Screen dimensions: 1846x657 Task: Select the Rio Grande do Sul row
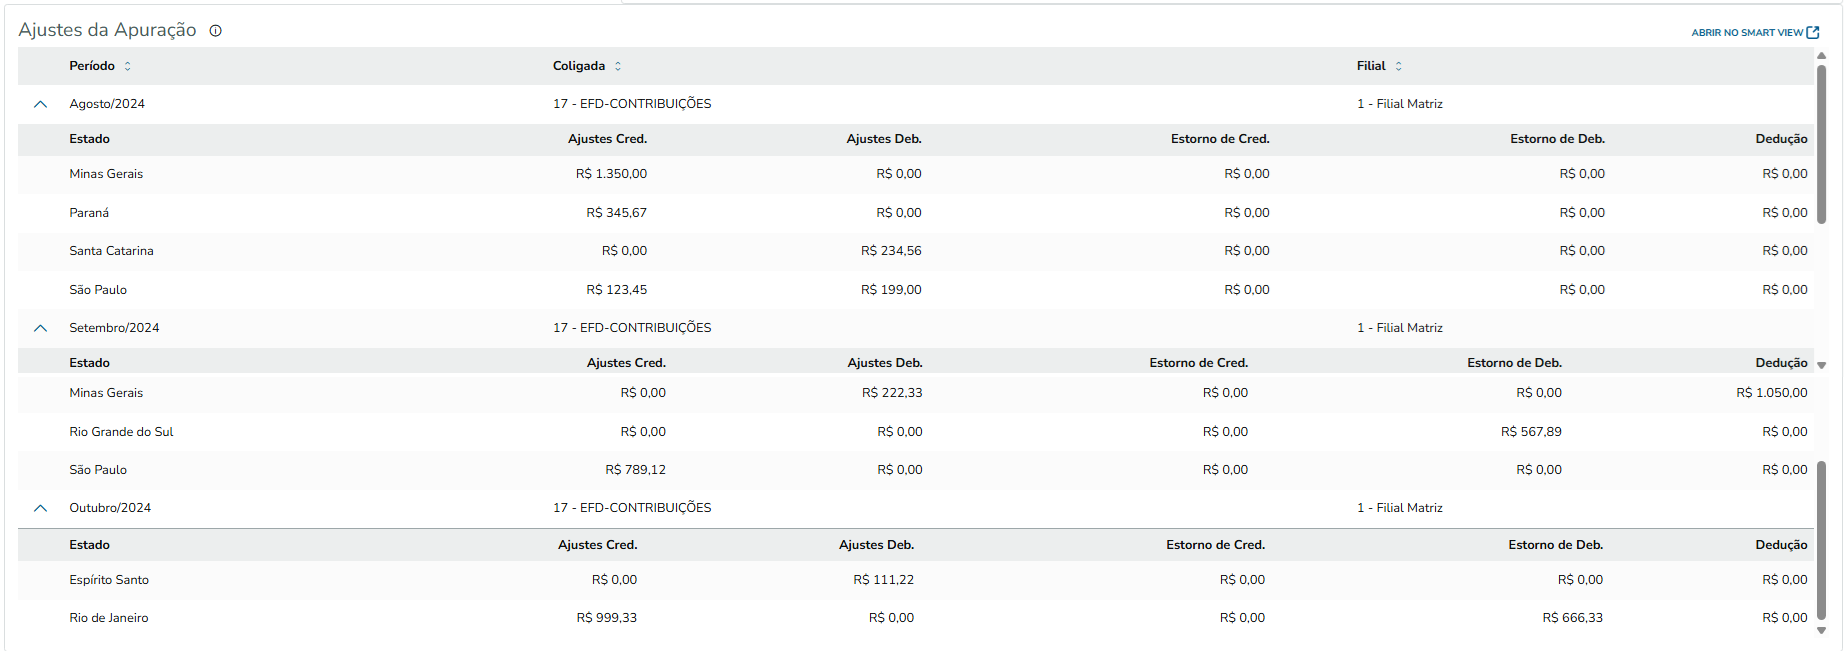pos(121,432)
